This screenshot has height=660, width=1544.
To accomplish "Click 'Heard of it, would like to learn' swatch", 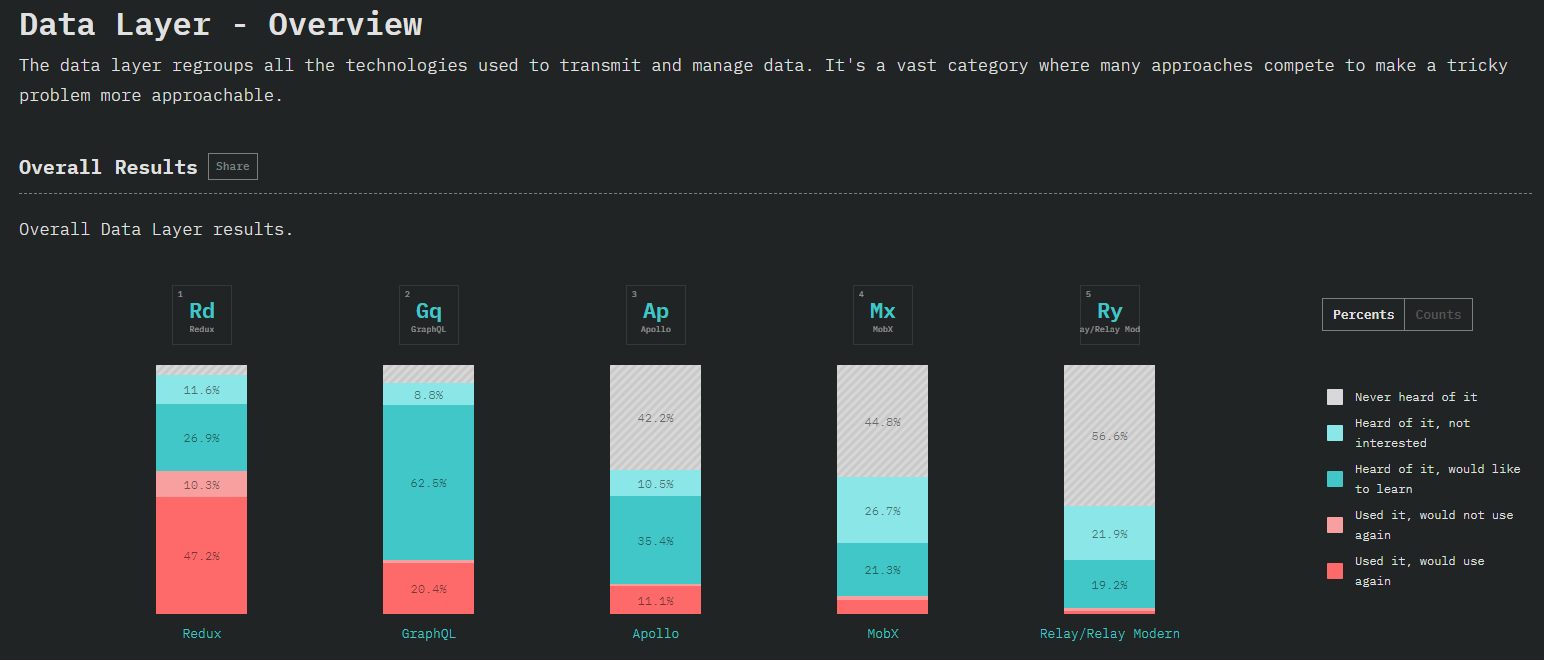I will [x=1335, y=479].
